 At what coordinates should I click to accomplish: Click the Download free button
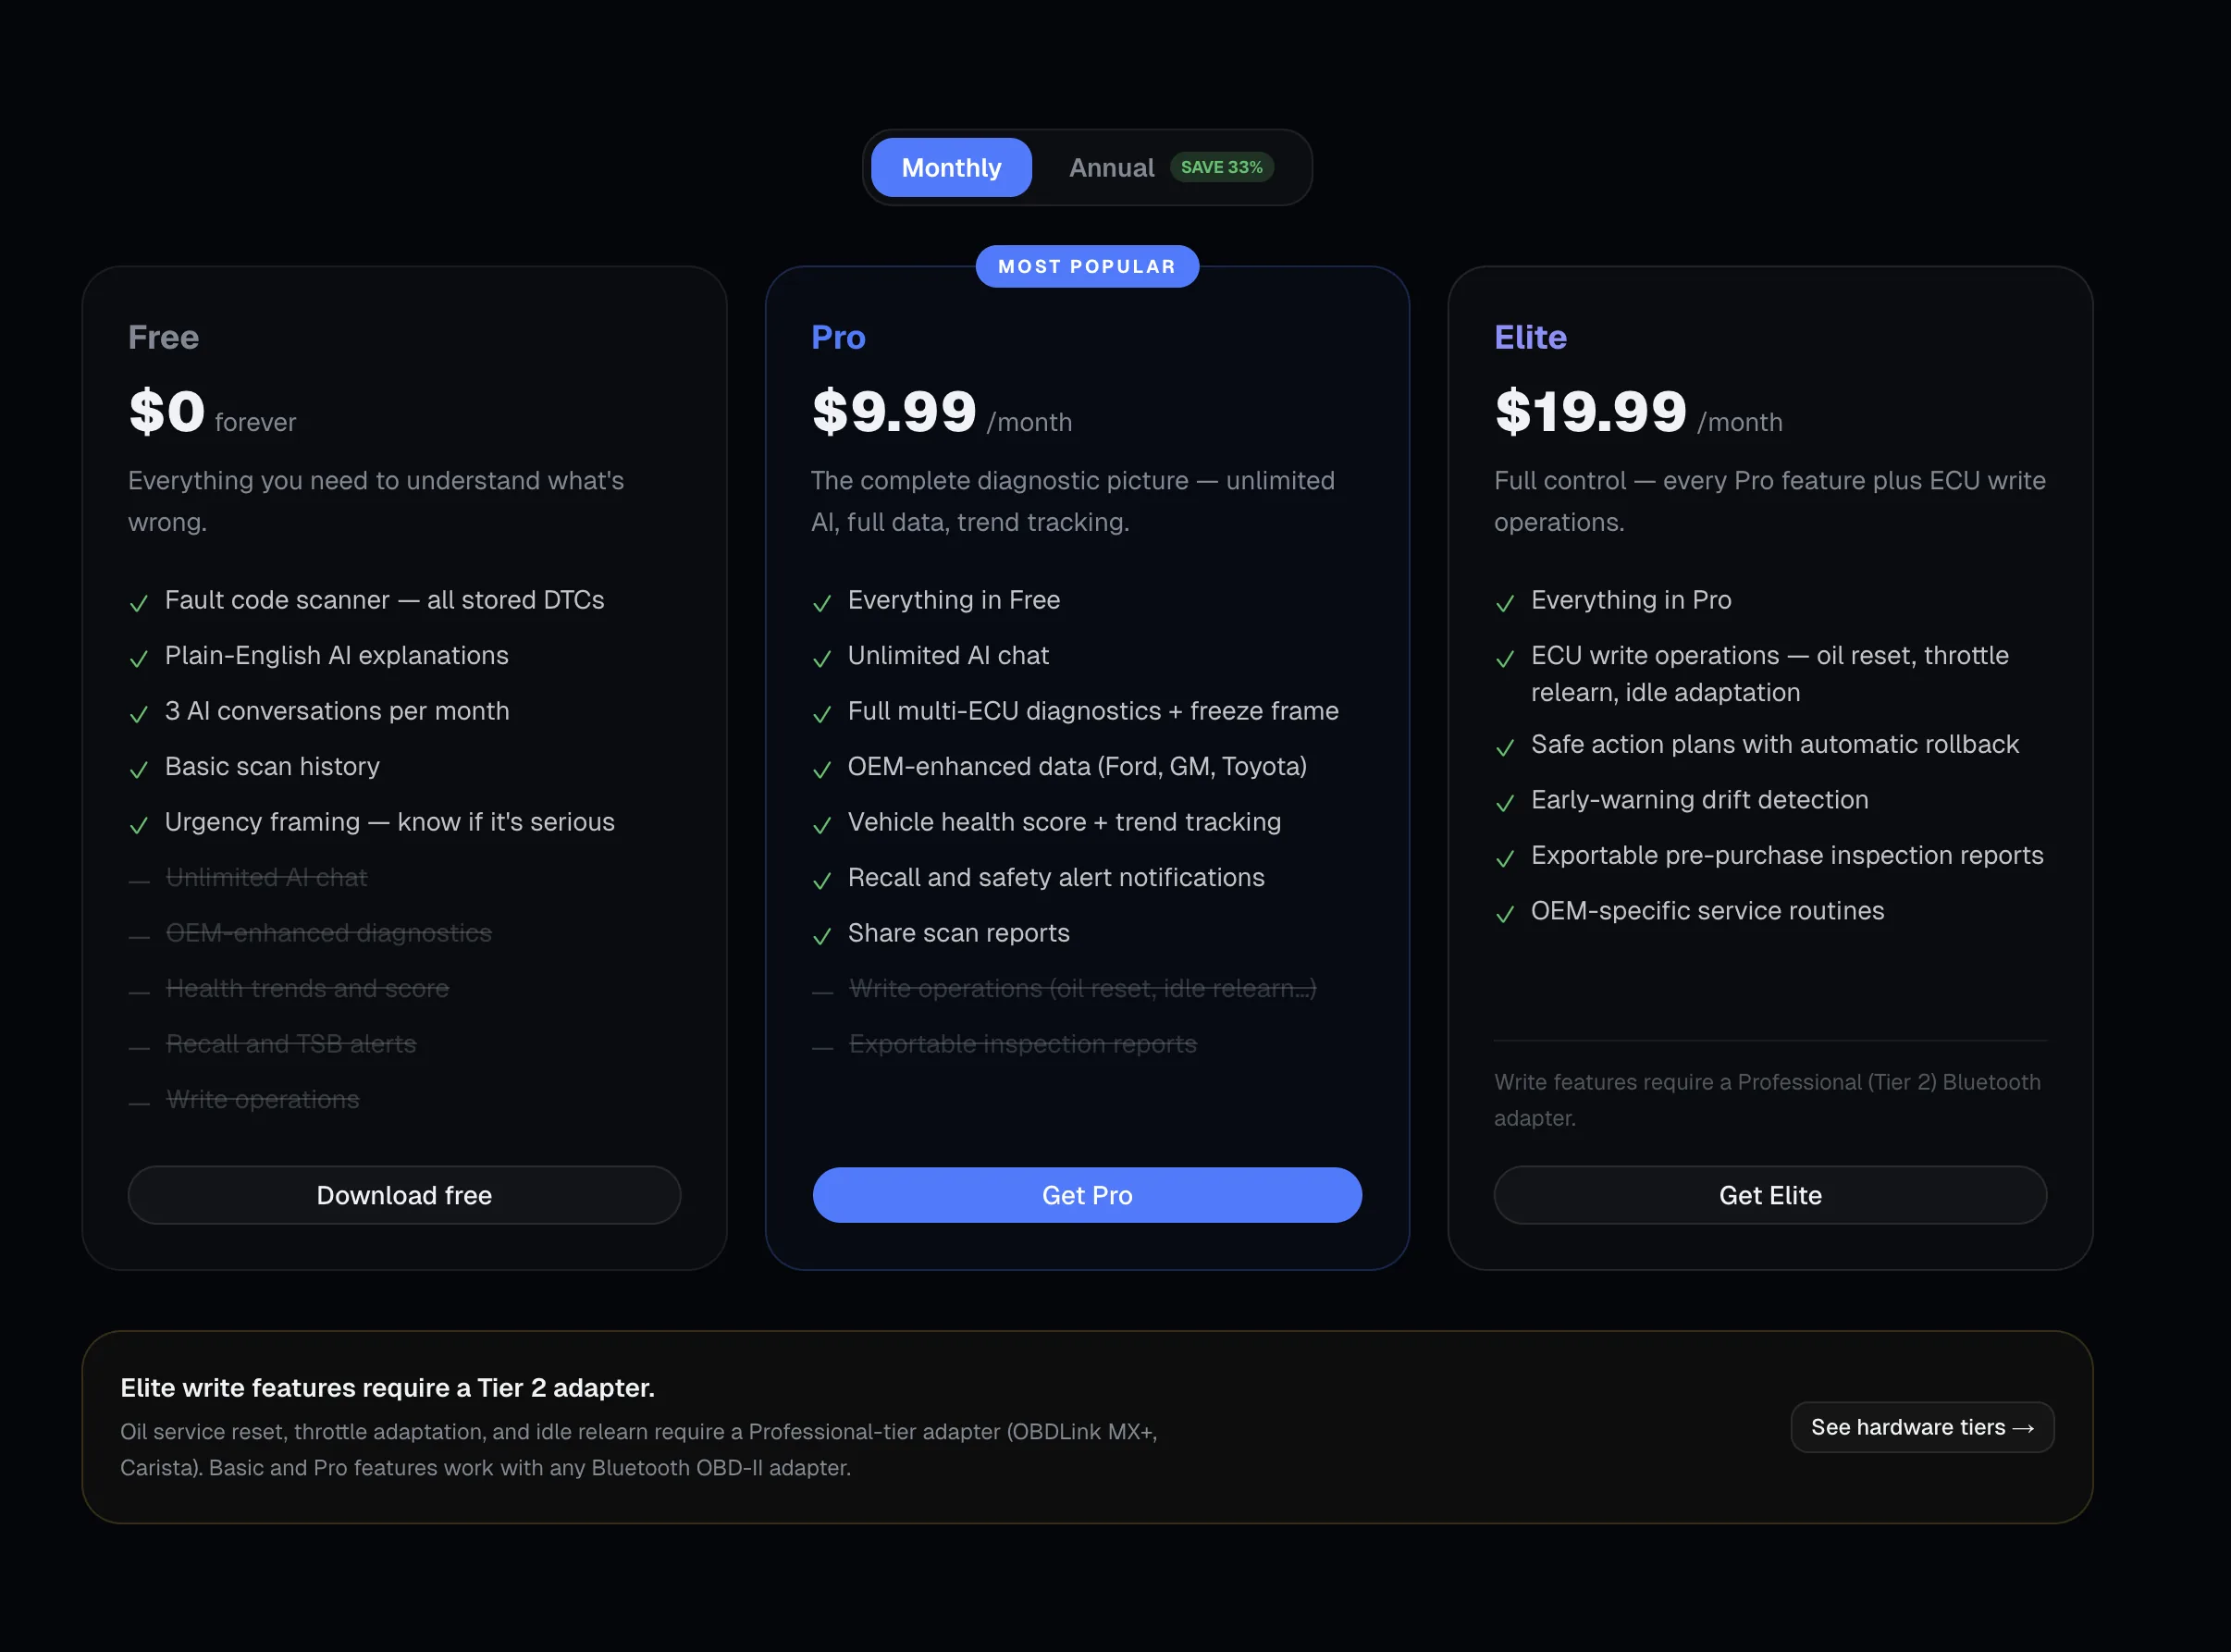(x=403, y=1195)
